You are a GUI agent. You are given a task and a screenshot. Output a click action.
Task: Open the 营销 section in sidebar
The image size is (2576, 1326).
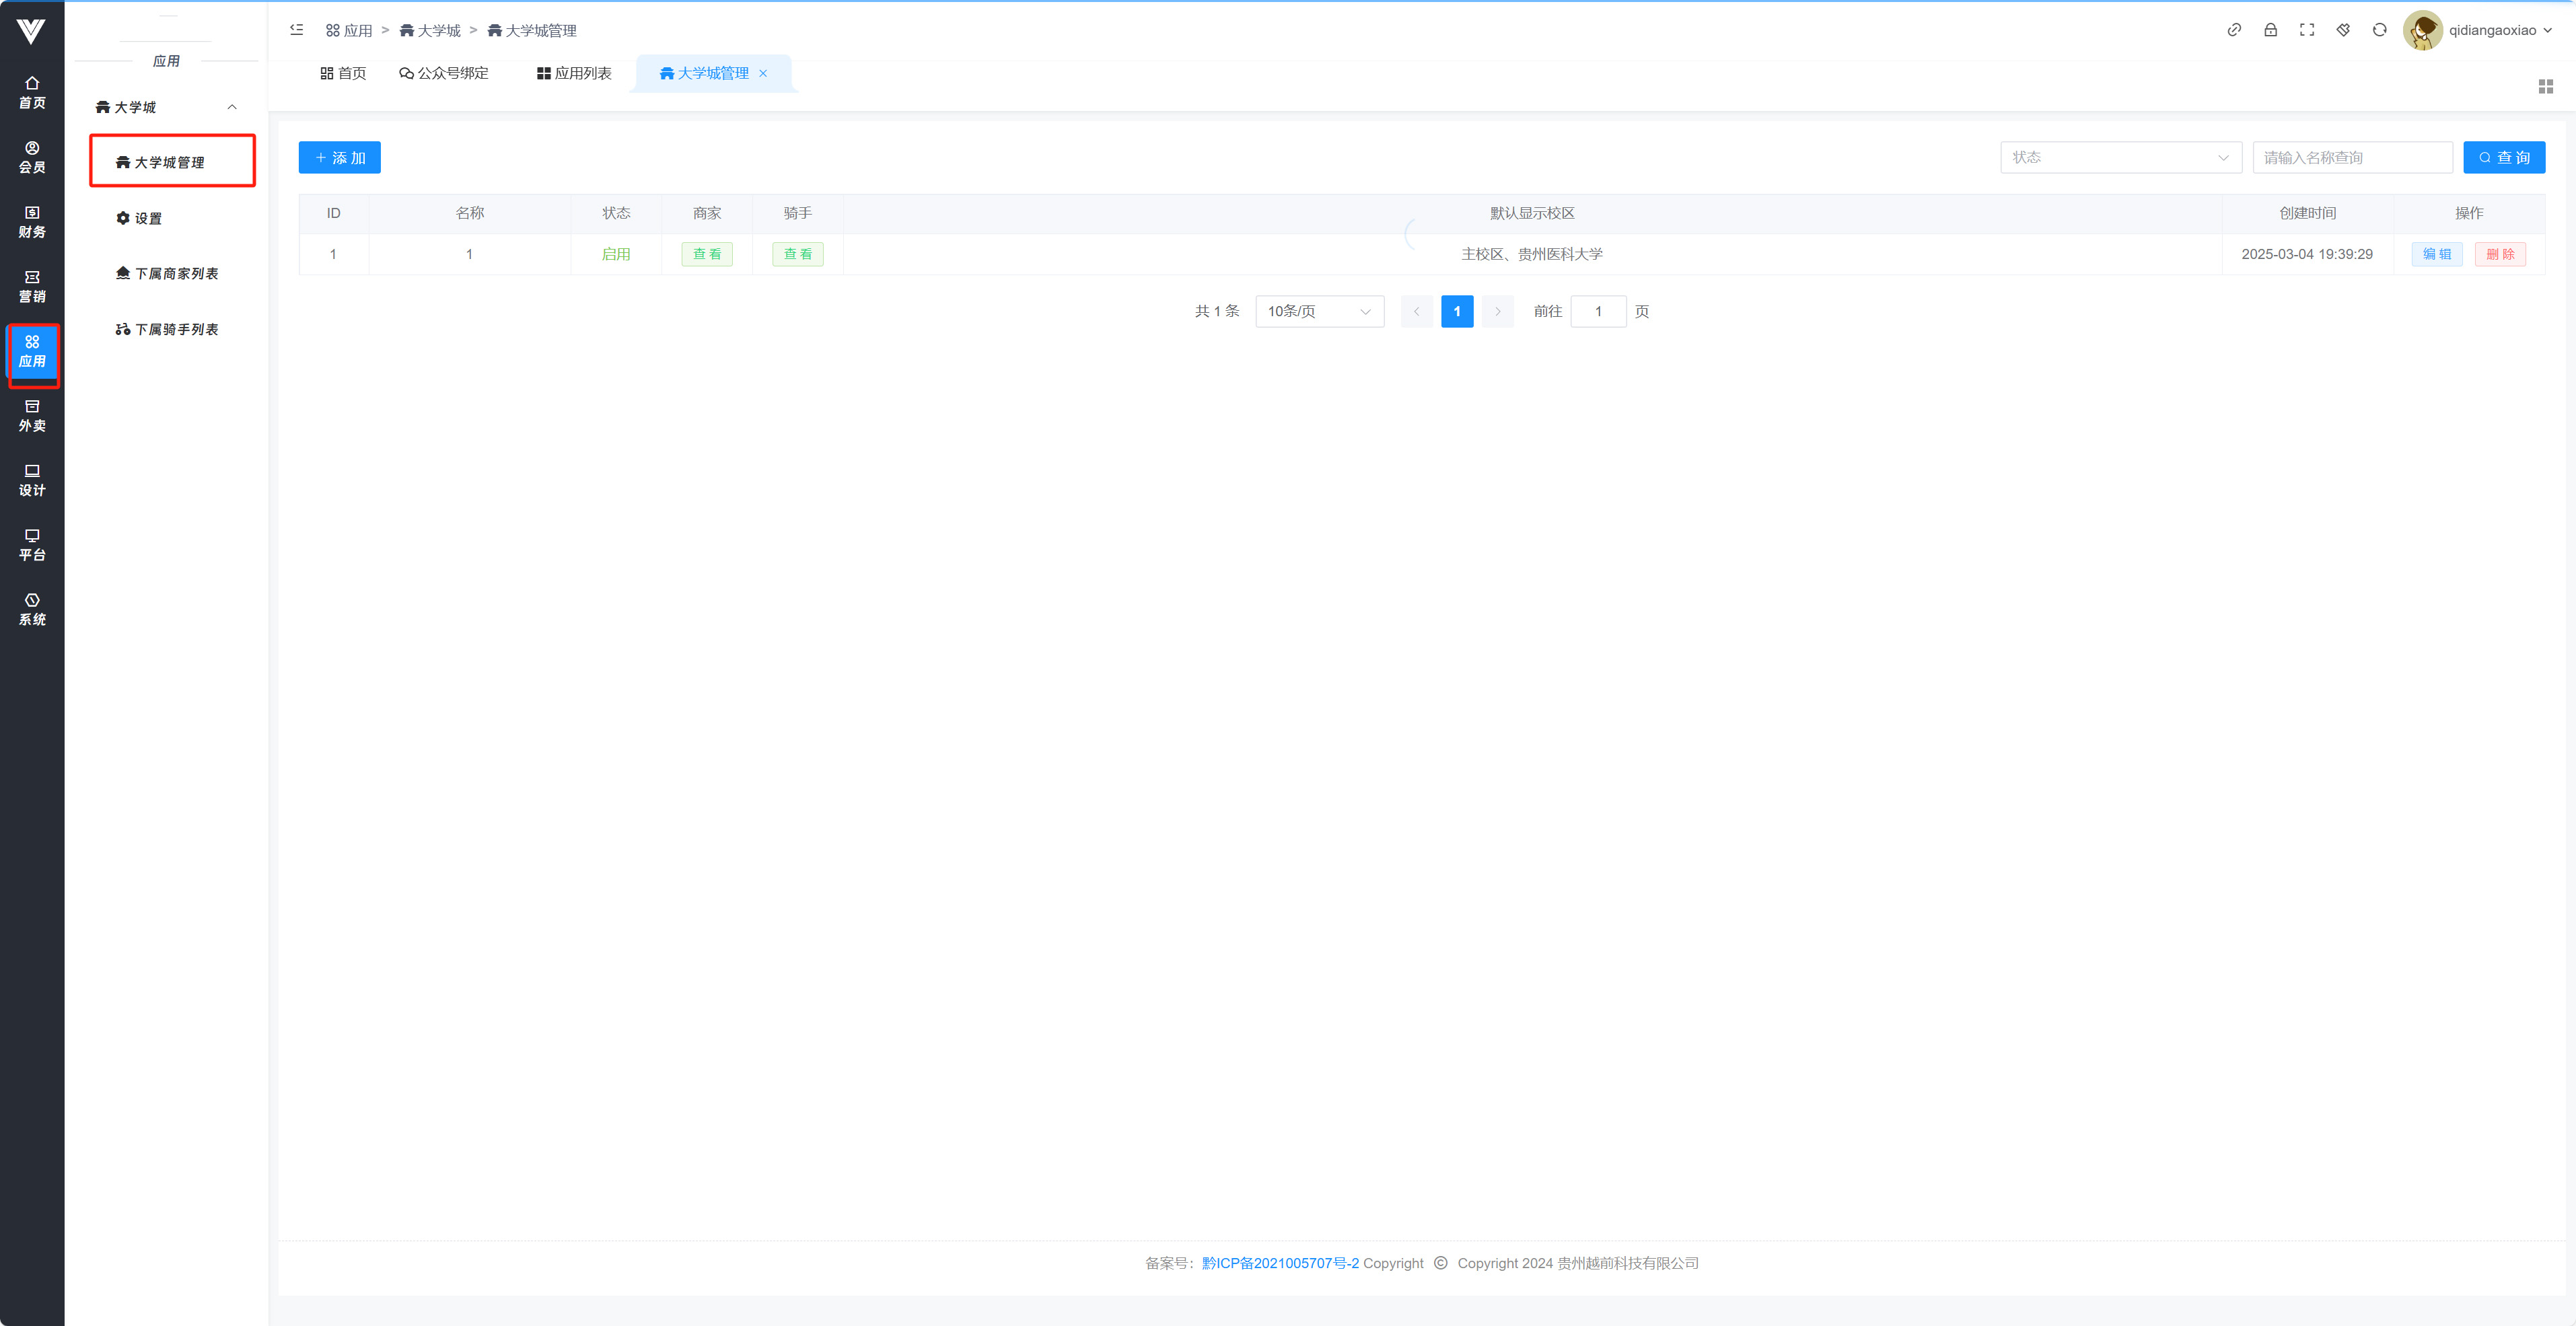tap(32, 286)
